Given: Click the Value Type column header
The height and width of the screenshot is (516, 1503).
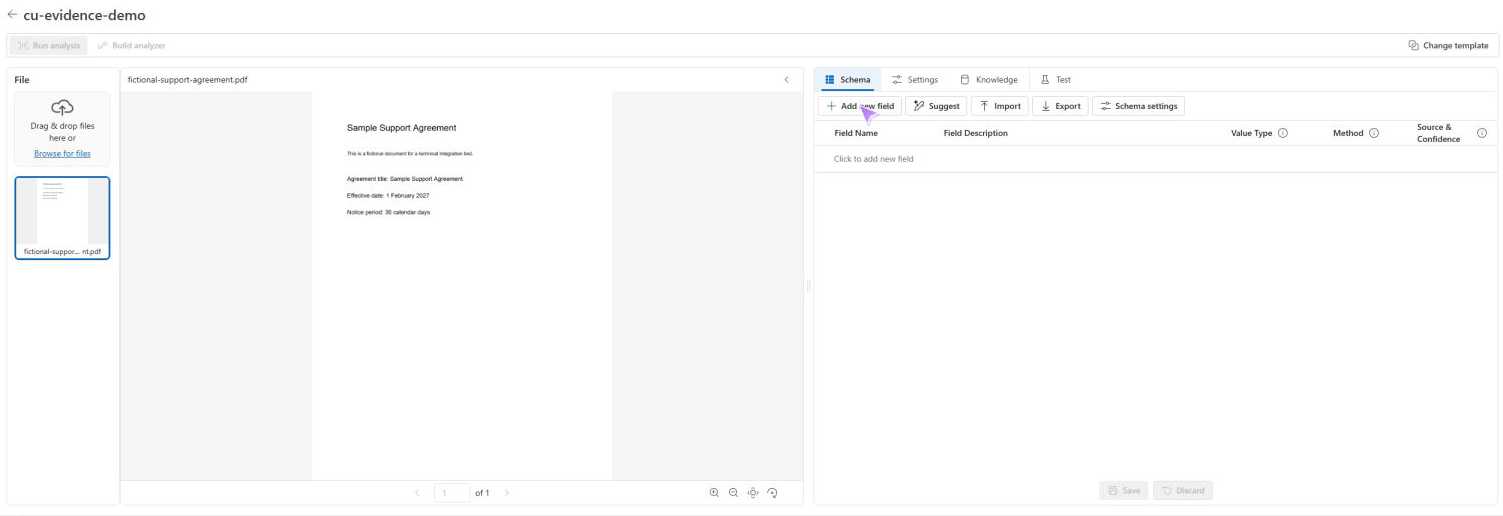Looking at the screenshot, I should 1252,133.
